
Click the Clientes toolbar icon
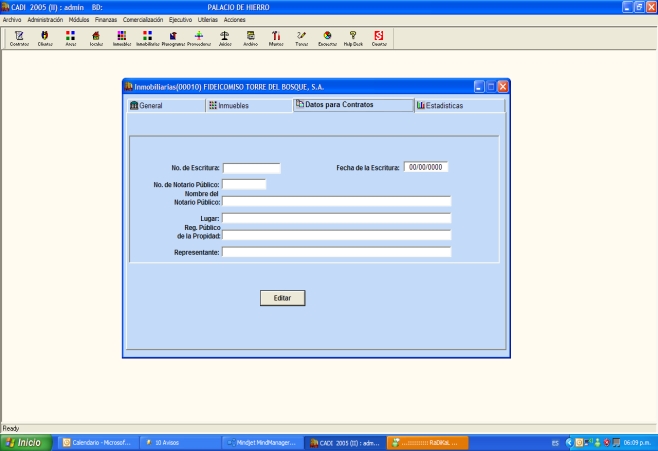[45, 38]
